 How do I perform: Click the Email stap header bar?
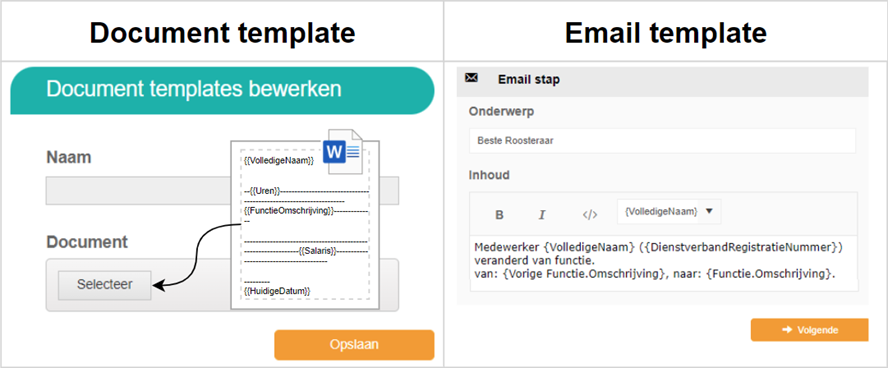(x=662, y=79)
